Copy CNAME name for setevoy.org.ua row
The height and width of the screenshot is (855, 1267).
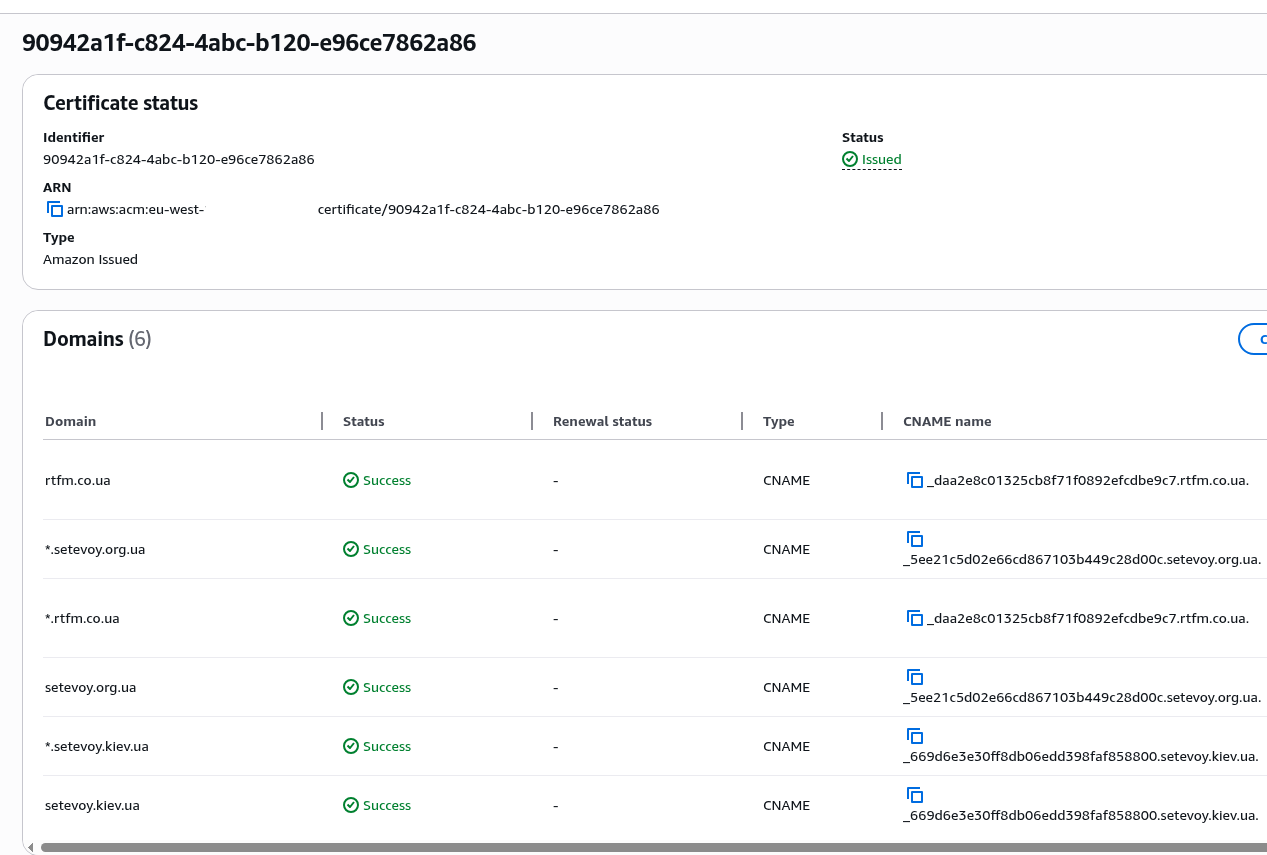914,677
